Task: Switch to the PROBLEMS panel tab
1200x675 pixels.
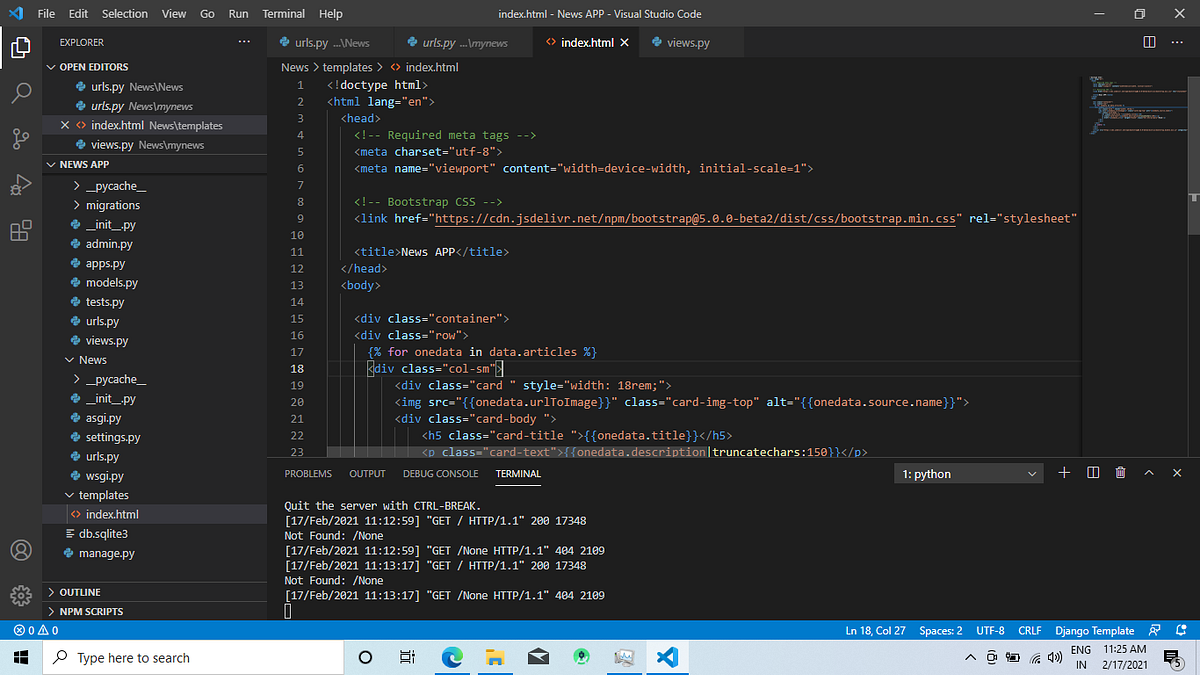Action: point(308,474)
